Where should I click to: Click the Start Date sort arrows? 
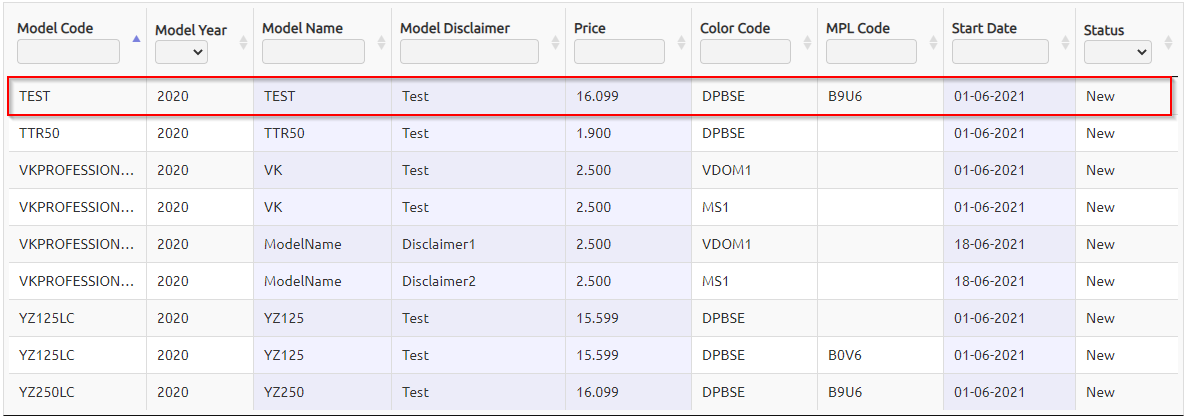point(1065,42)
